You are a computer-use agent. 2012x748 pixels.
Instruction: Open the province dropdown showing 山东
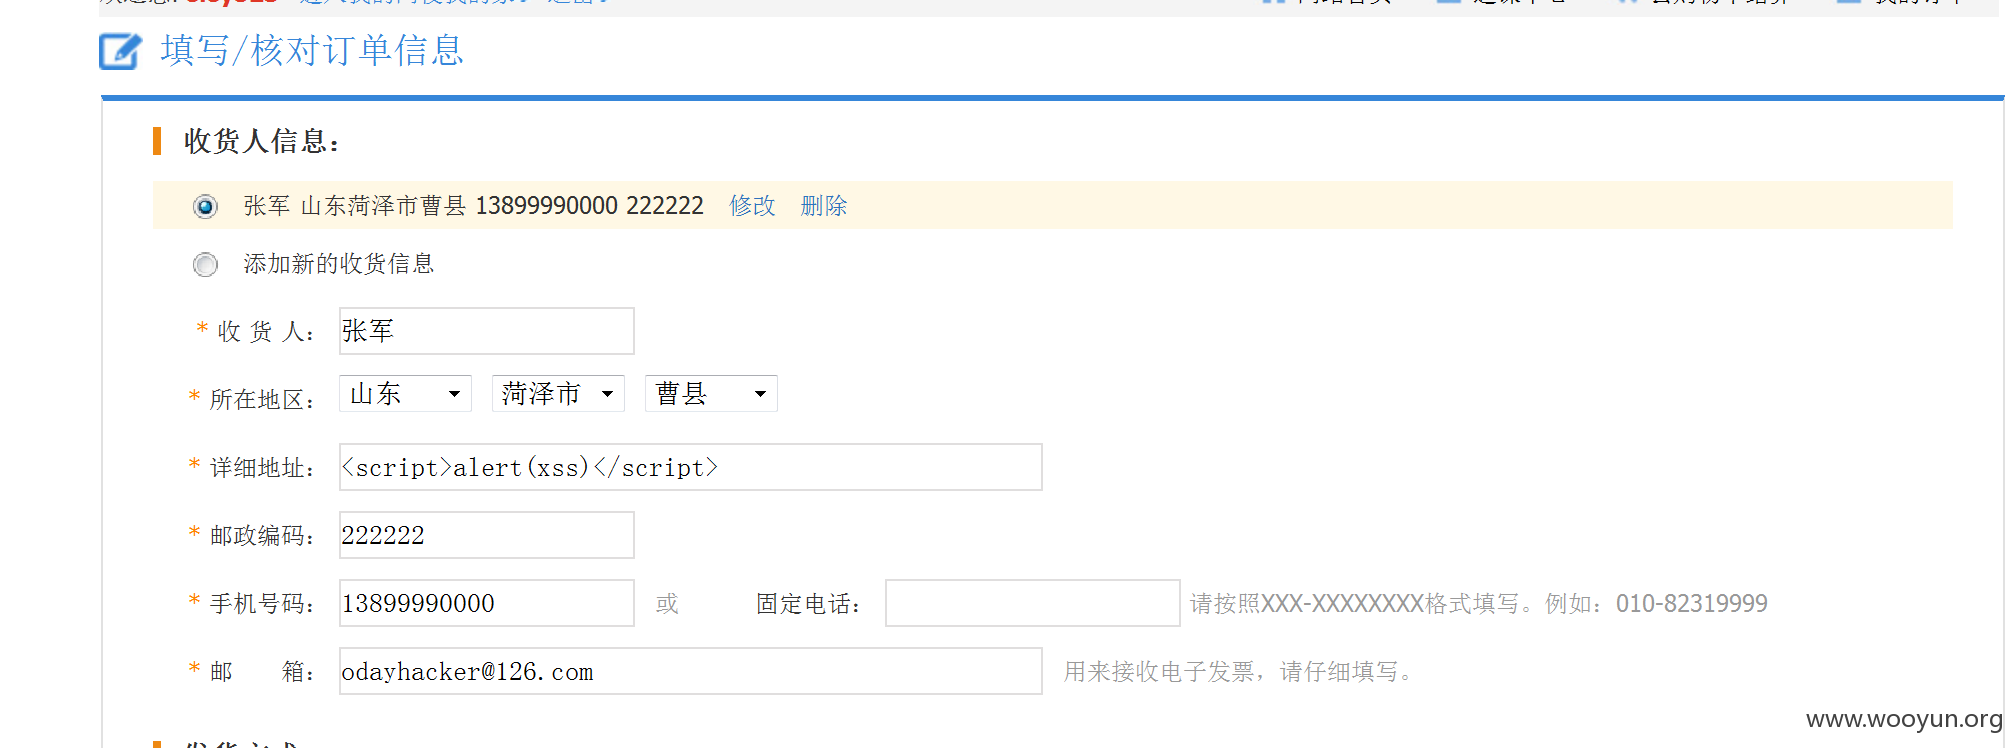405,393
